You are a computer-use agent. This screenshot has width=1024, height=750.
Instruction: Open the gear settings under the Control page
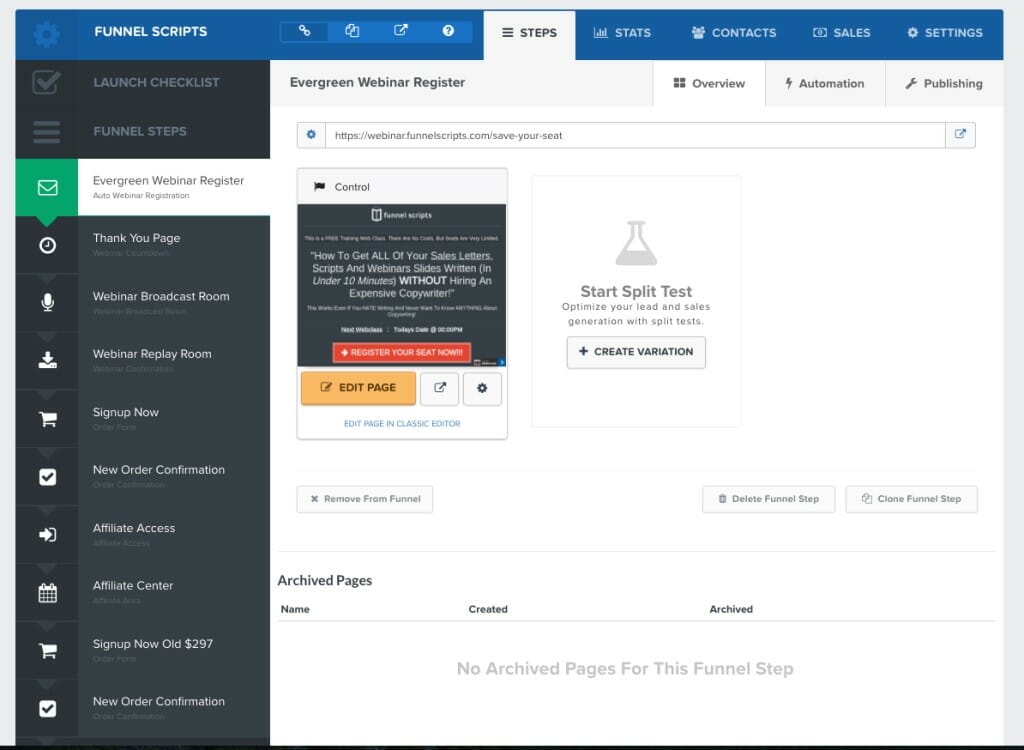point(482,389)
